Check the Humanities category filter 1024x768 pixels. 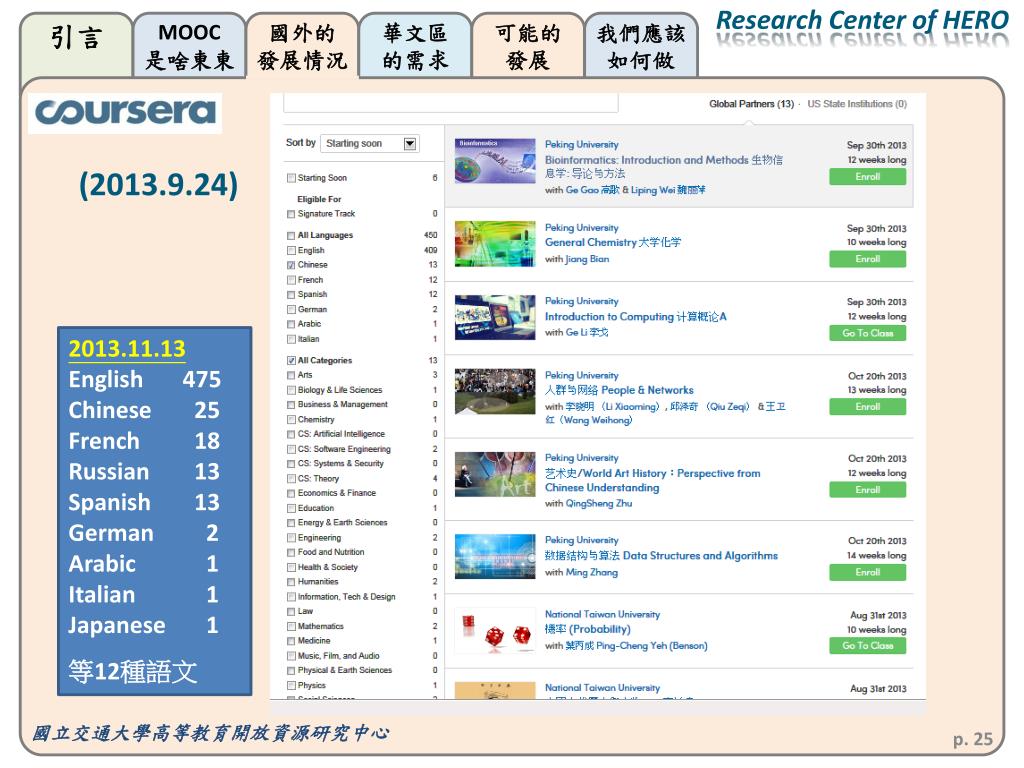[291, 582]
